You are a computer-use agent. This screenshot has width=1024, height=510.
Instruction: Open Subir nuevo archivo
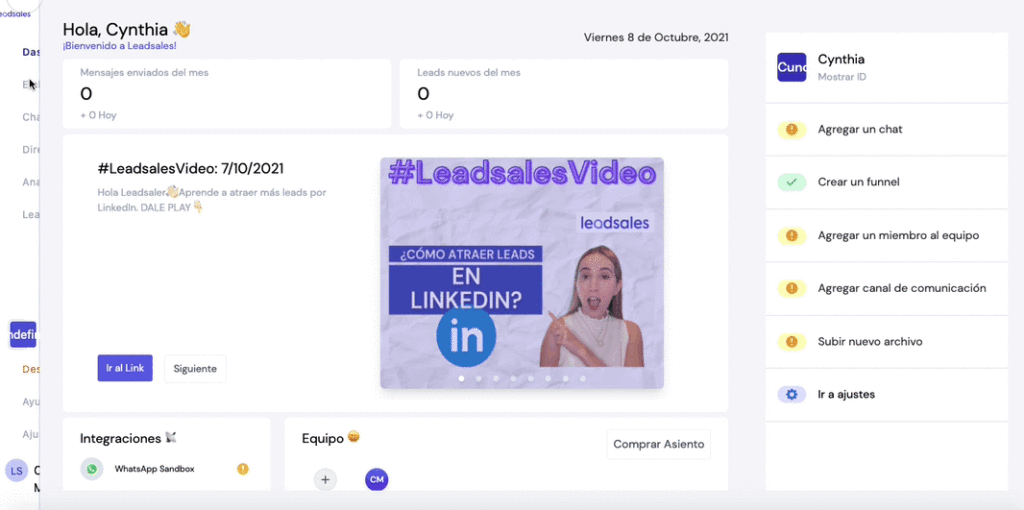click(x=887, y=342)
